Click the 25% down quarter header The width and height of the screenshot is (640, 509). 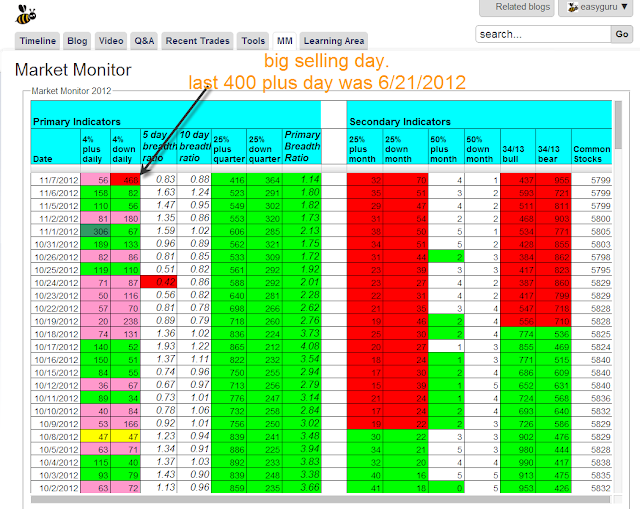pos(264,147)
